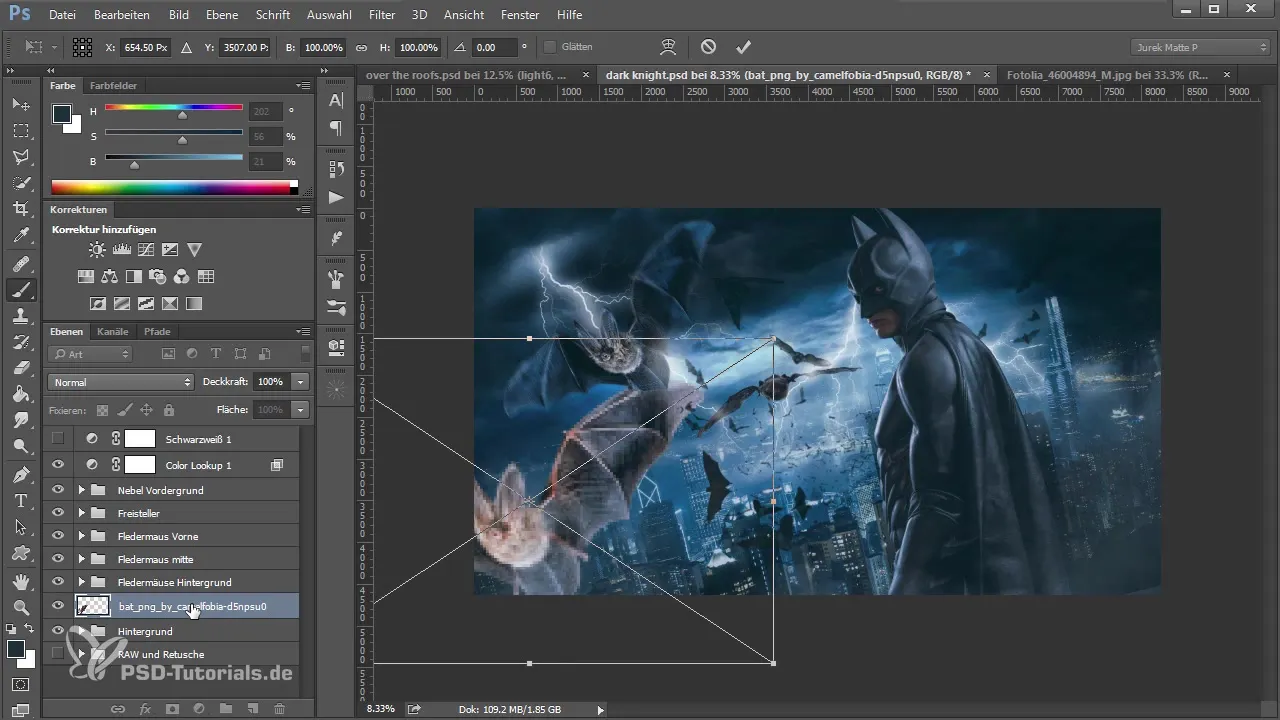Expand the Fledermäuse Hintergrund group
1280x720 pixels.
(82, 582)
